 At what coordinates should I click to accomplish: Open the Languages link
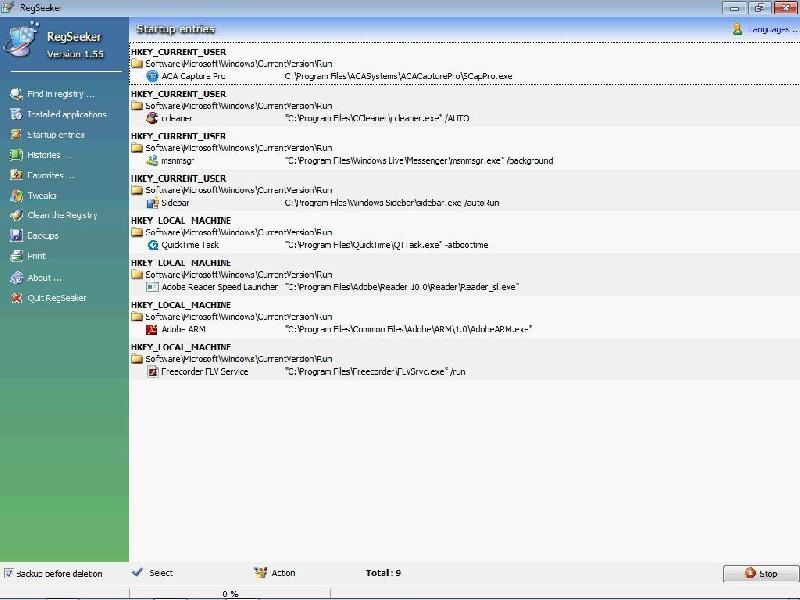click(773, 30)
